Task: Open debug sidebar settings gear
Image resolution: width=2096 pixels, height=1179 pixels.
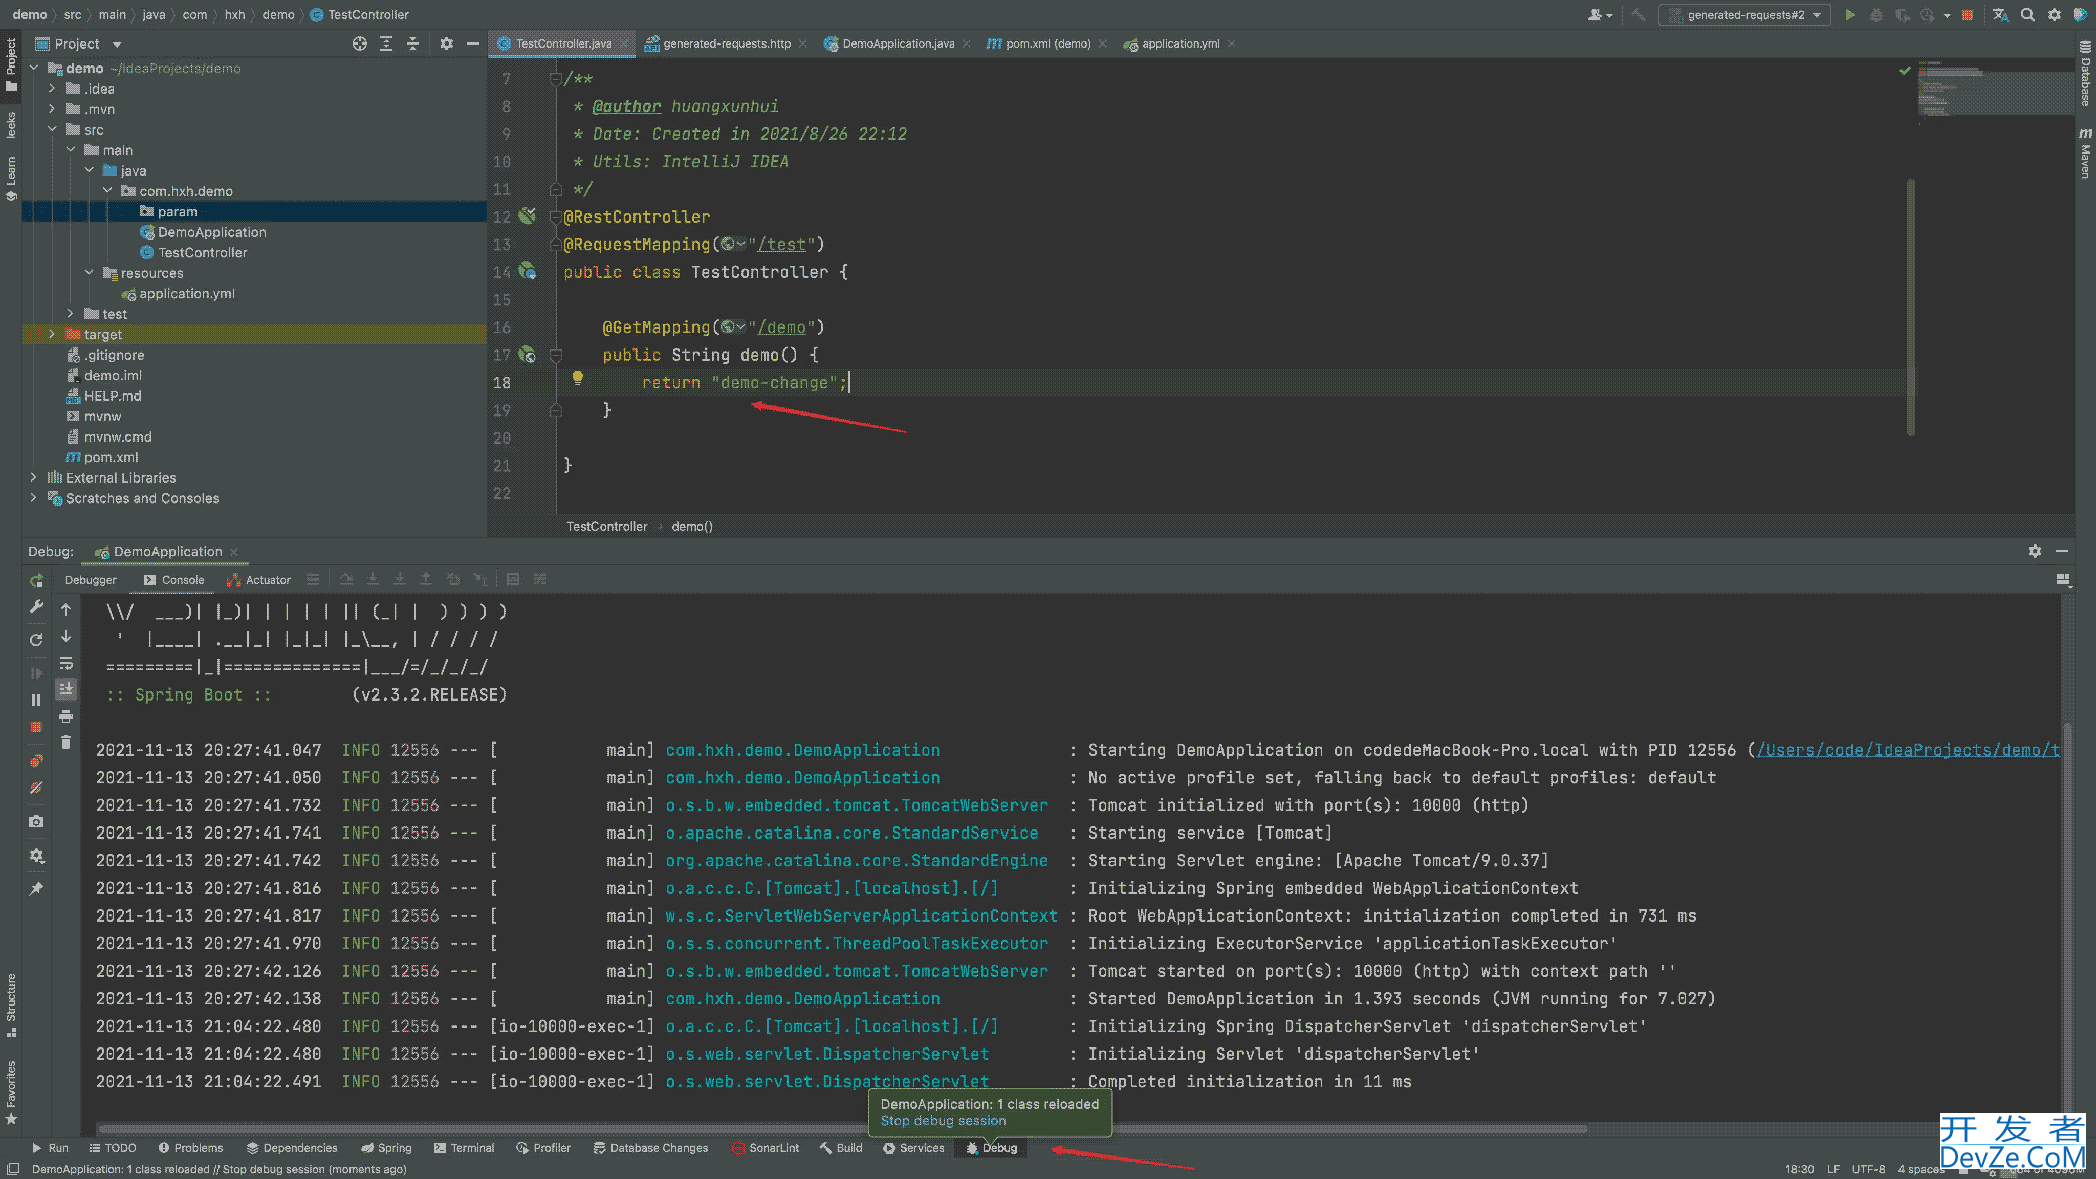Action: pos(36,855)
